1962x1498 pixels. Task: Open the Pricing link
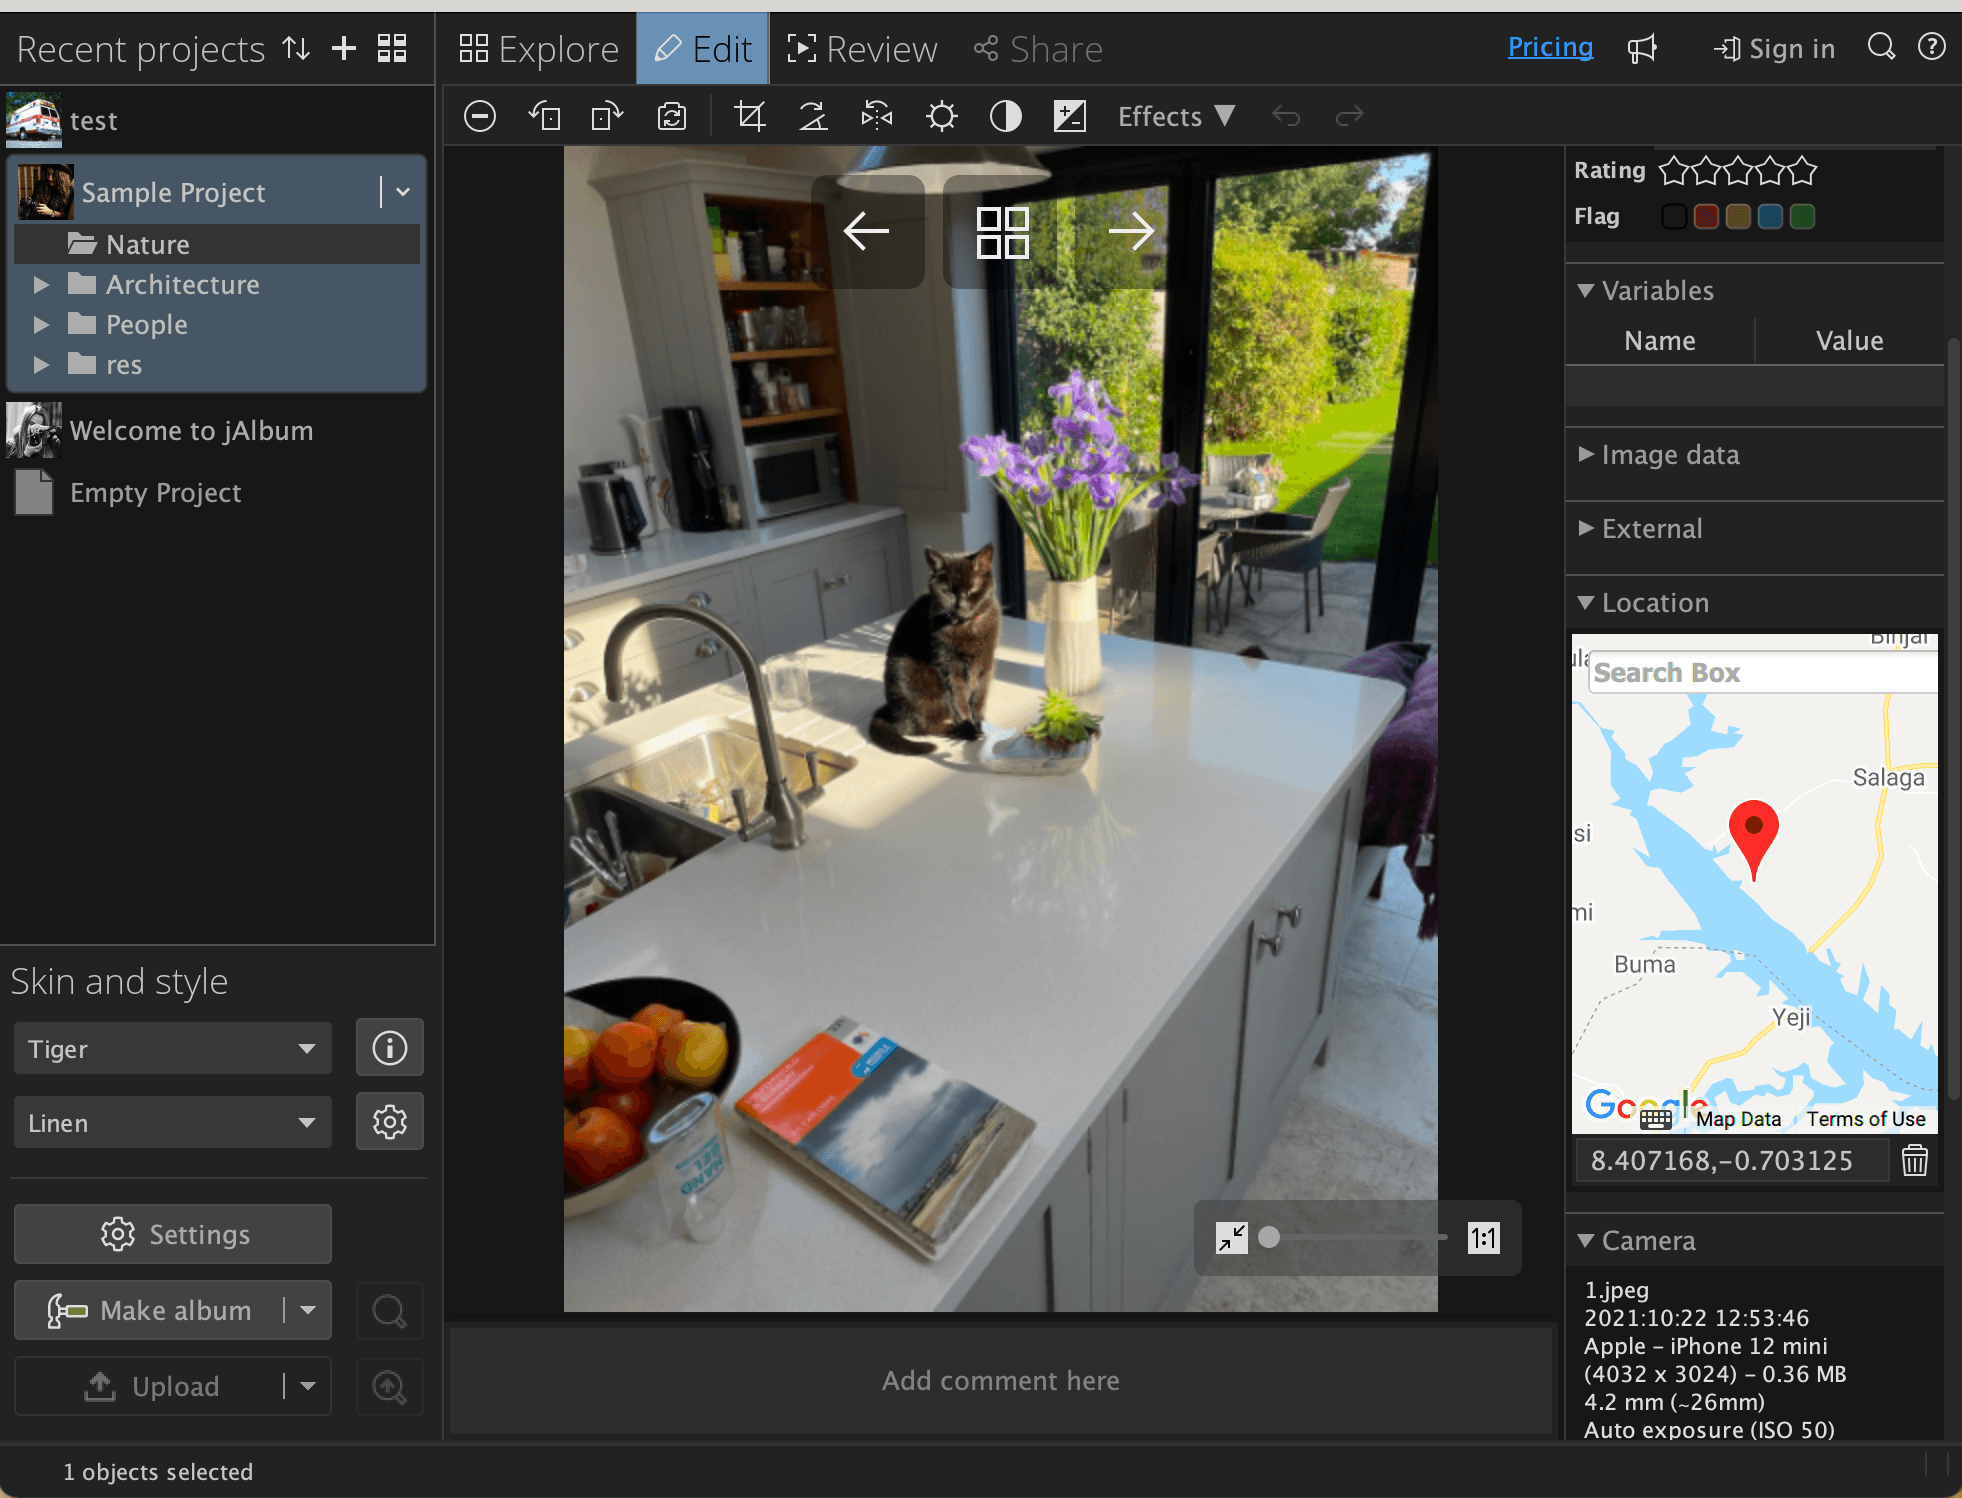1549,47
